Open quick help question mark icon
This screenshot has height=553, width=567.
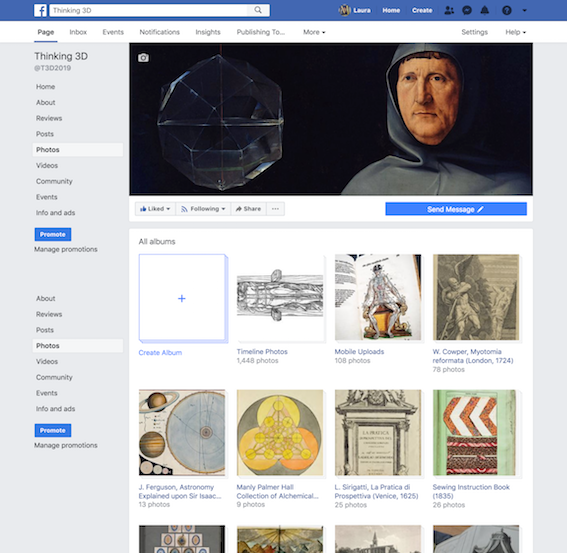tap(507, 10)
